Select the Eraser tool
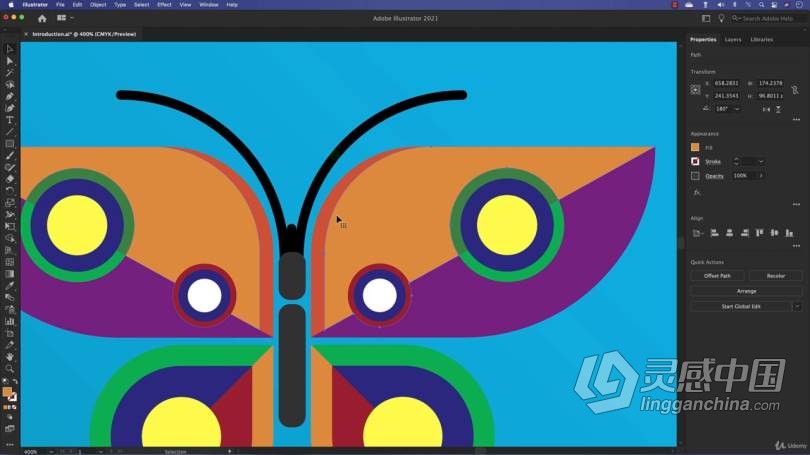Image resolution: width=810 pixels, height=455 pixels. coord(10,179)
